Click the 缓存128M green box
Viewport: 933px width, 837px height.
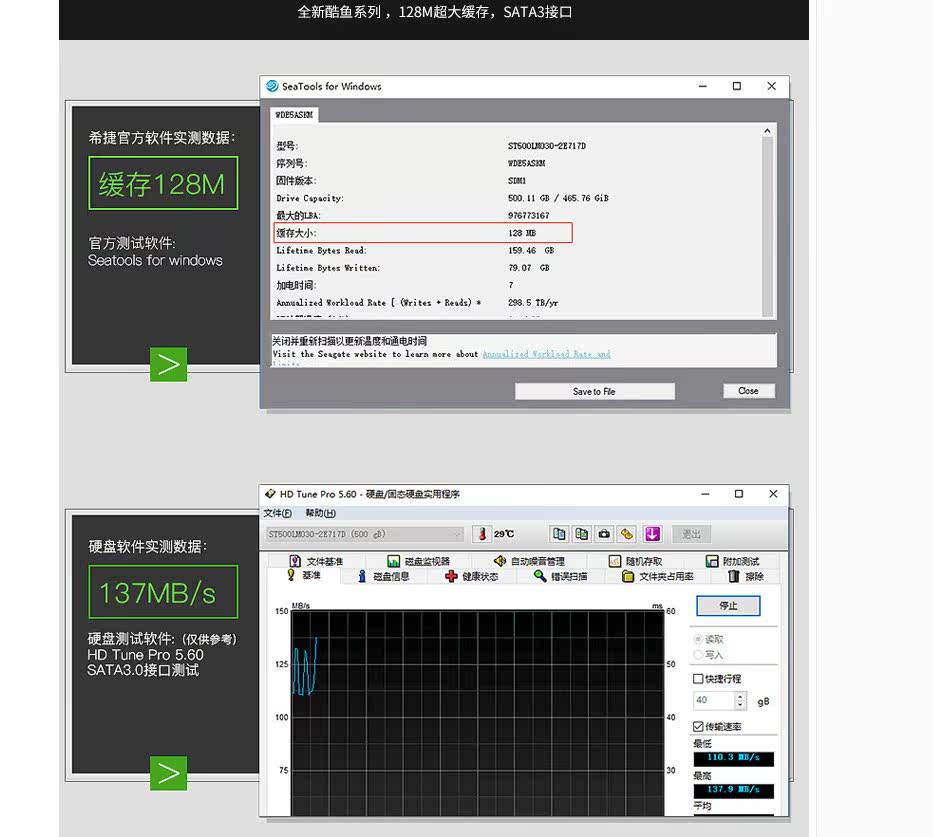coord(163,183)
